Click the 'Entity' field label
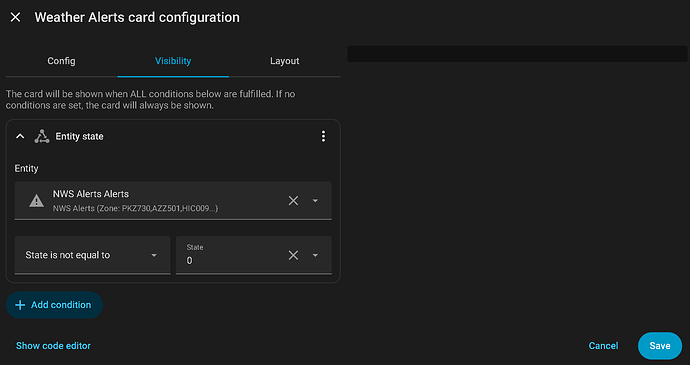The width and height of the screenshot is (690, 365). pos(26,169)
